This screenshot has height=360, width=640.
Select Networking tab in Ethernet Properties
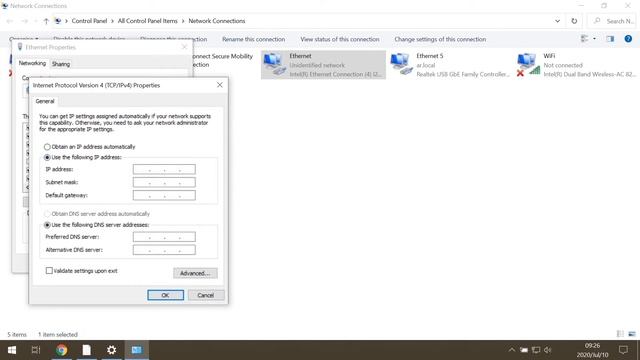click(x=32, y=63)
